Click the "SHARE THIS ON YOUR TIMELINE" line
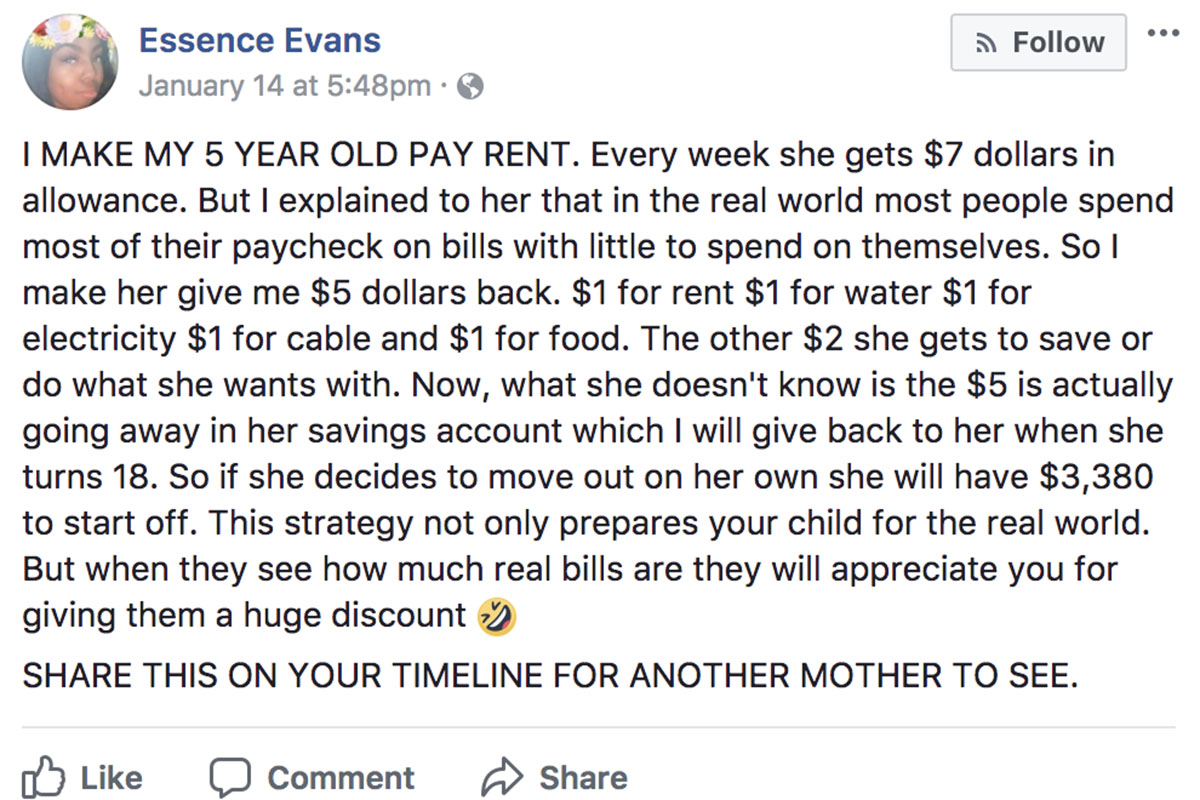 point(550,675)
